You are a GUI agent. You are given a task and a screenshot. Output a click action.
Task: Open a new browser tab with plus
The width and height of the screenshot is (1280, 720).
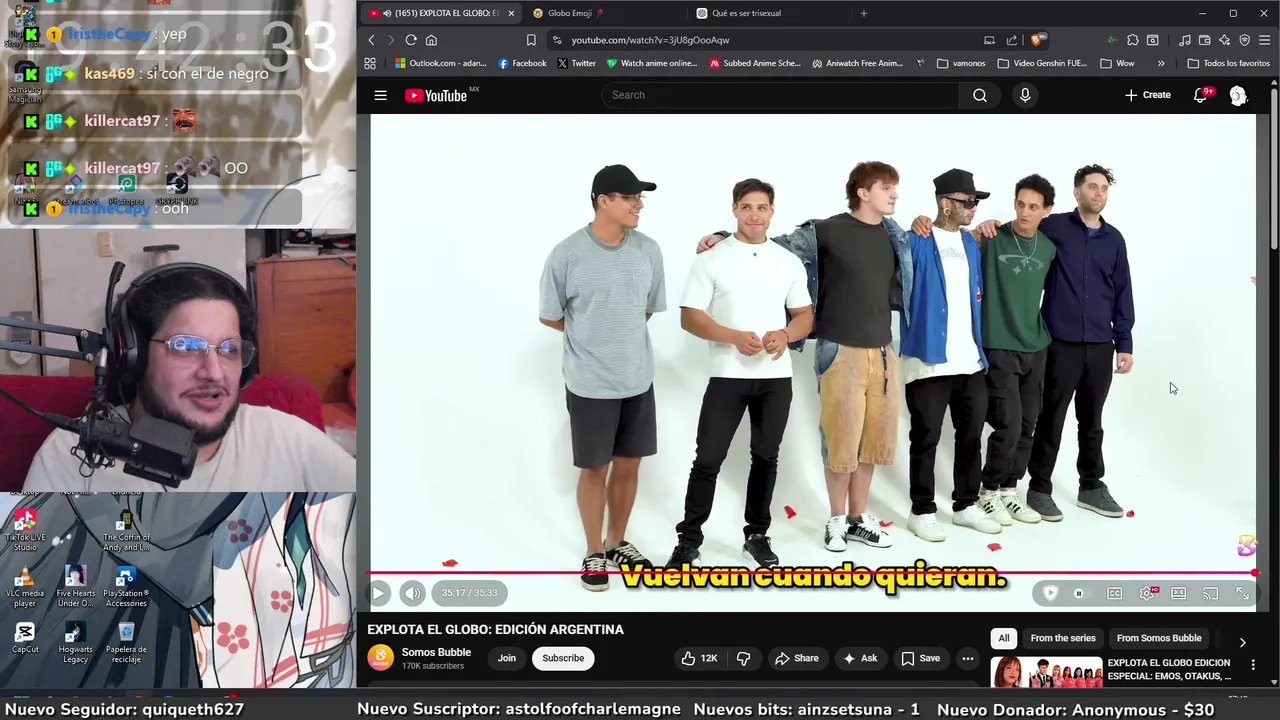coord(864,13)
